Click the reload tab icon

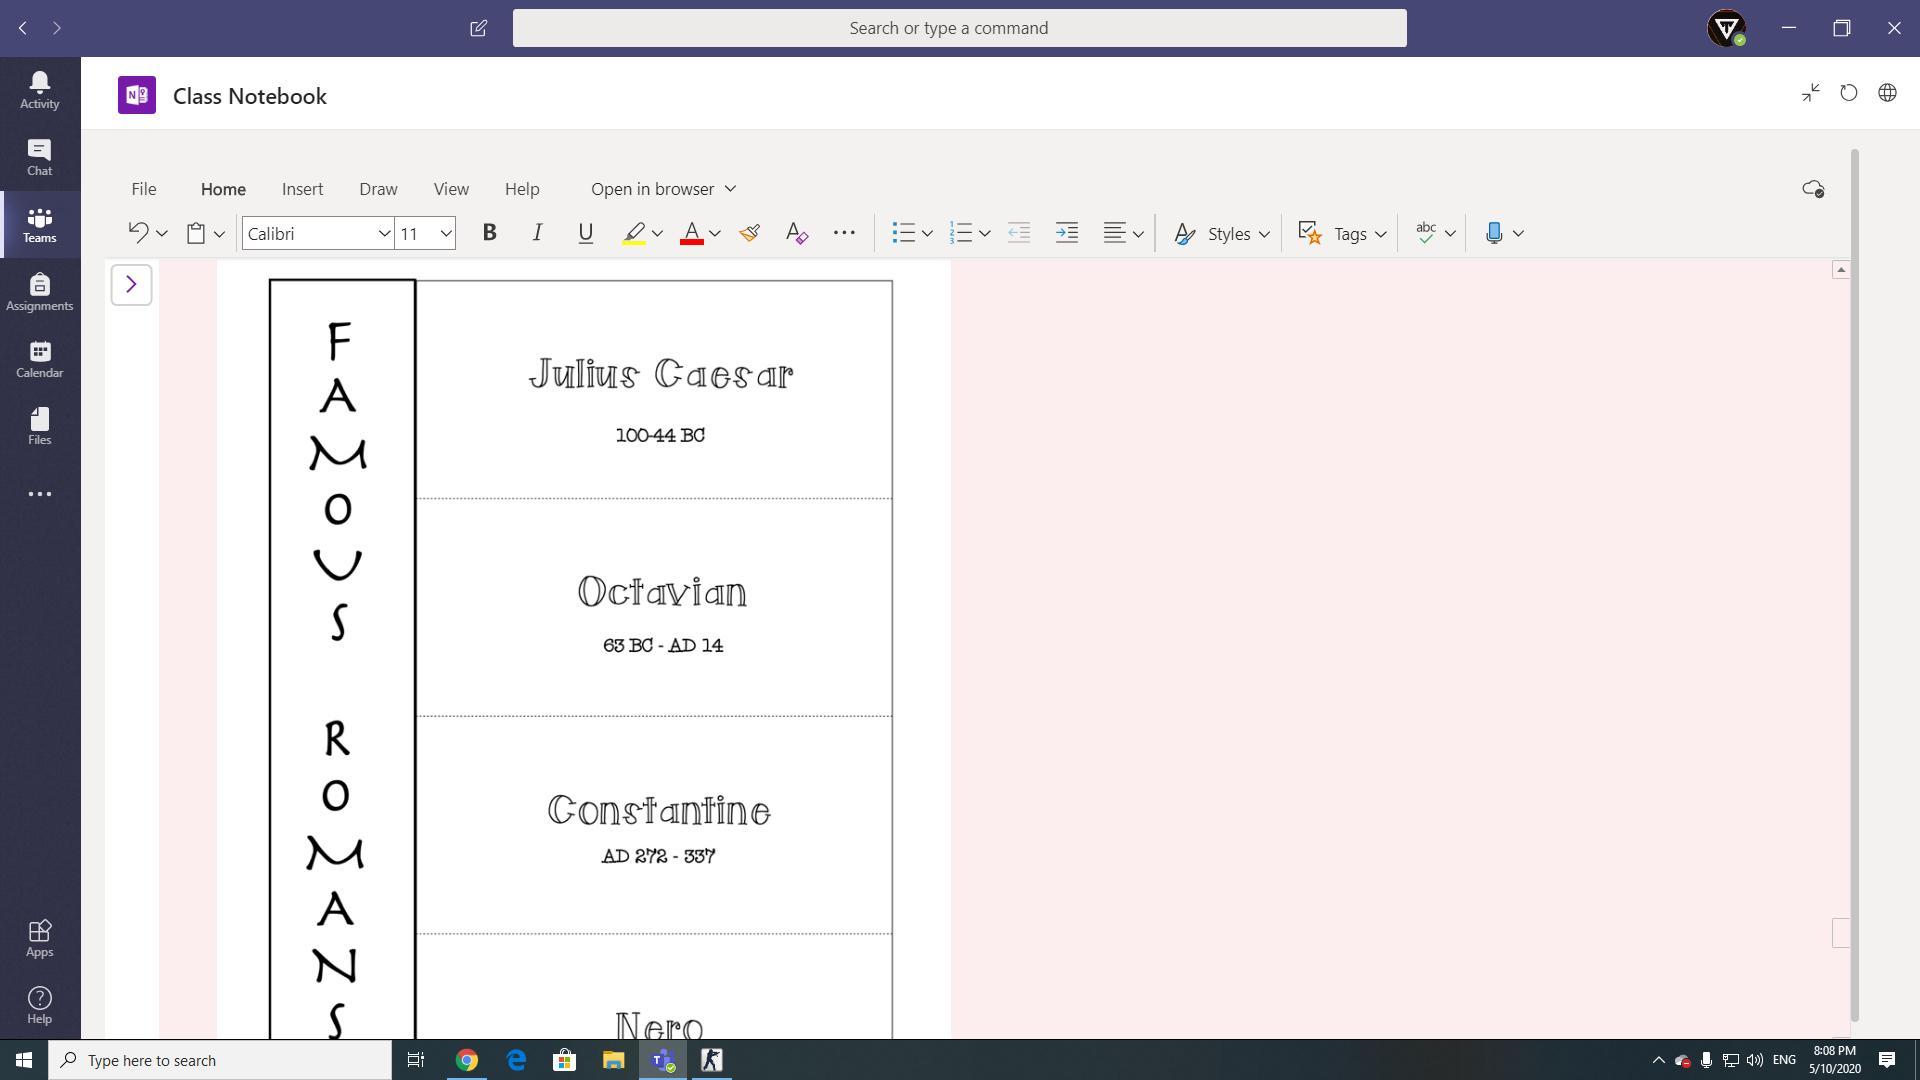pyautogui.click(x=1848, y=93)
